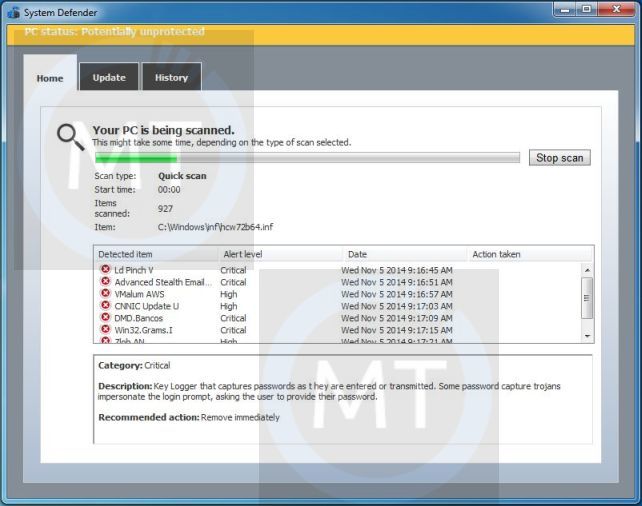Select the VMalum AWS detected item
Image resolution: width=642 pixels, height=506 pixels.
pos(139,294)
